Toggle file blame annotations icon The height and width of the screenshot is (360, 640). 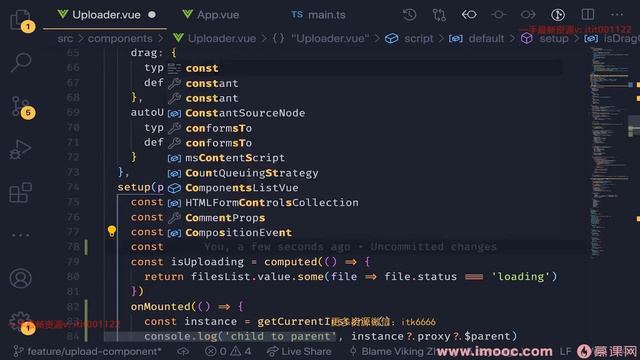coord(558,15)
